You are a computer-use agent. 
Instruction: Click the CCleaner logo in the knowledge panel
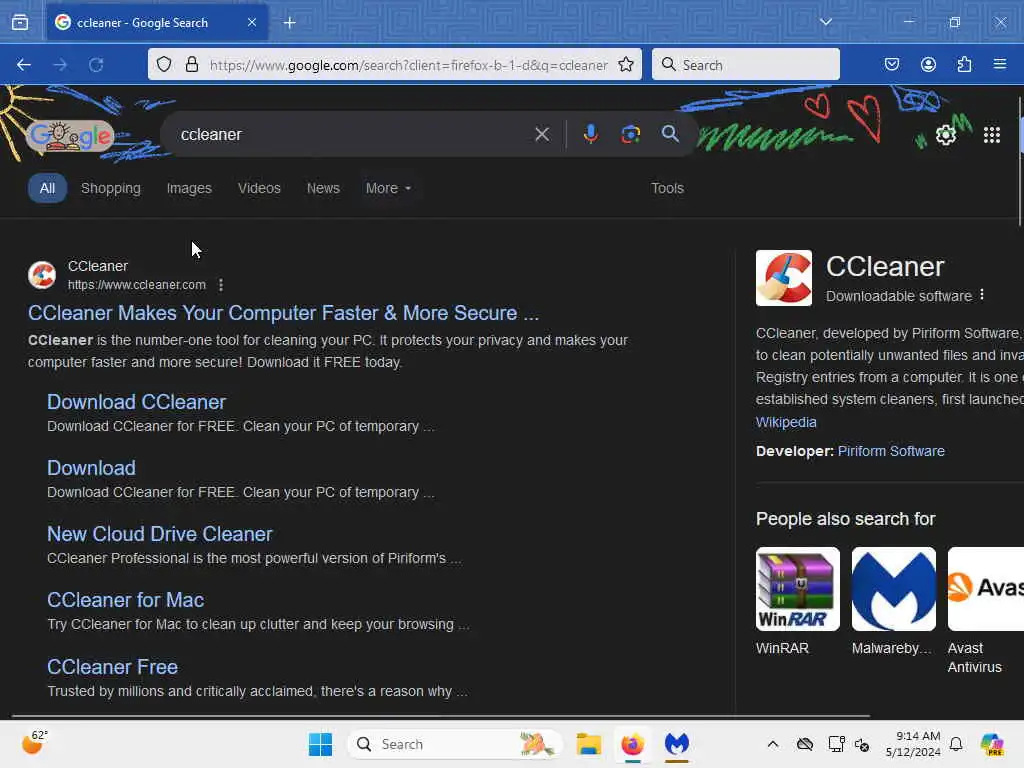coord(784,278)
